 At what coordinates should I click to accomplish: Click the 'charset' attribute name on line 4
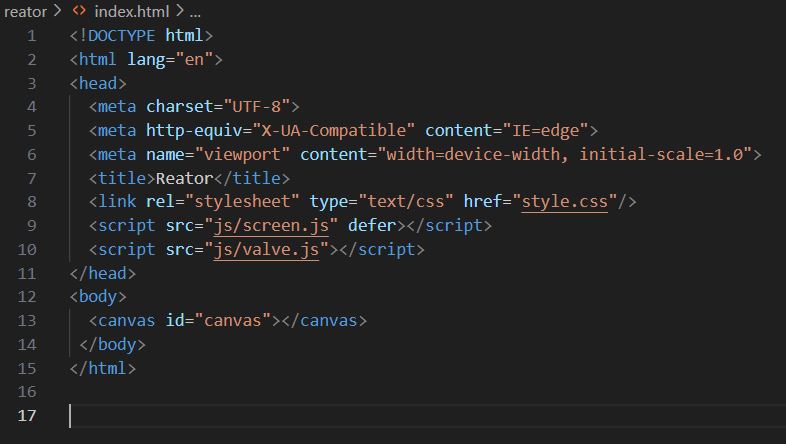pyautogui.click(x=179, y=107)
